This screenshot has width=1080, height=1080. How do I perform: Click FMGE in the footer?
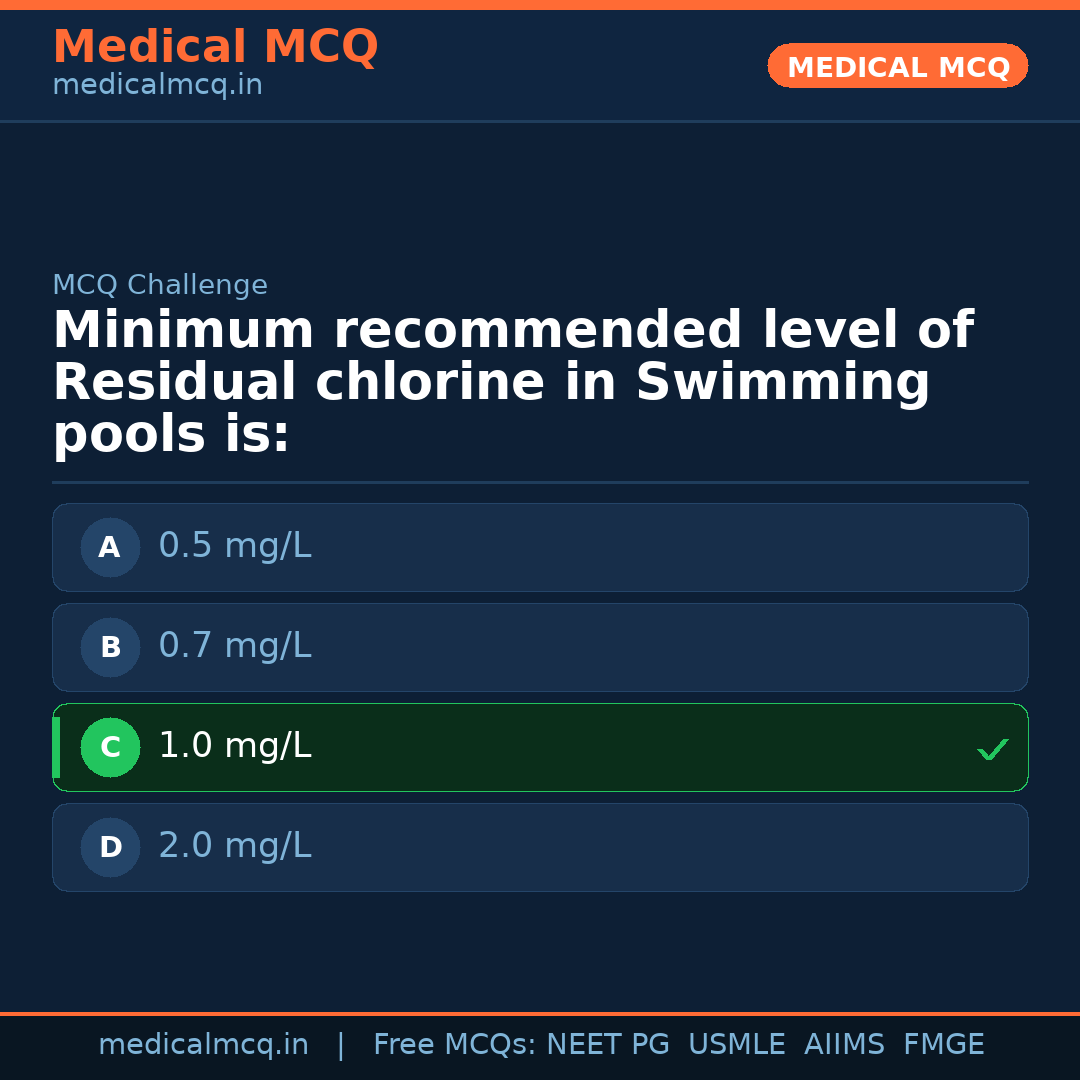click(x=943, y=1045)
